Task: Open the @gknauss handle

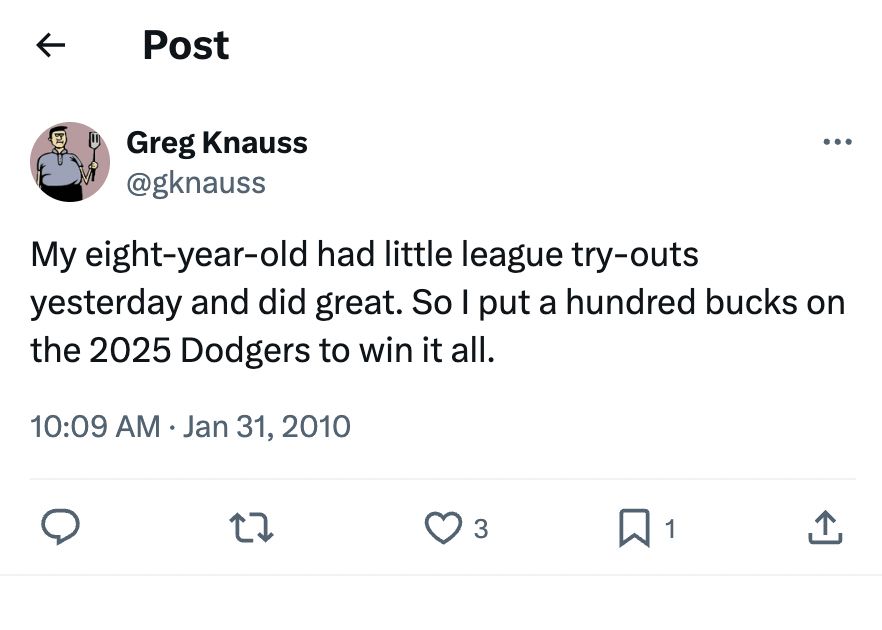Action: [196, 182]
